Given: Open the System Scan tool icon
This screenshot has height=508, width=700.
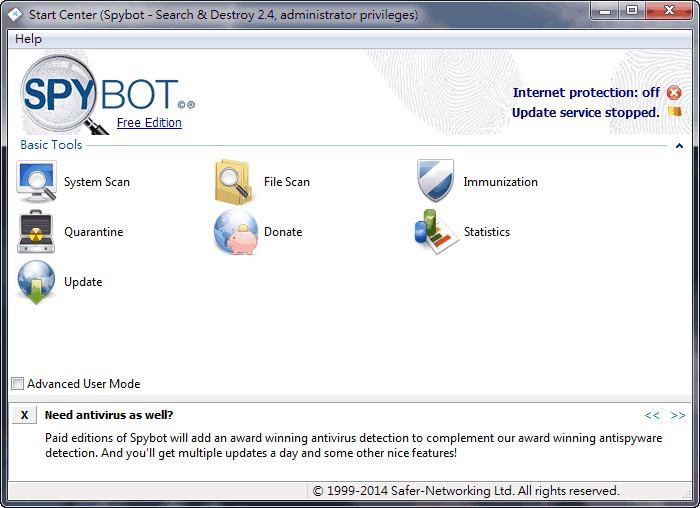Looking at the screenshot, I should tap(36, 182).
